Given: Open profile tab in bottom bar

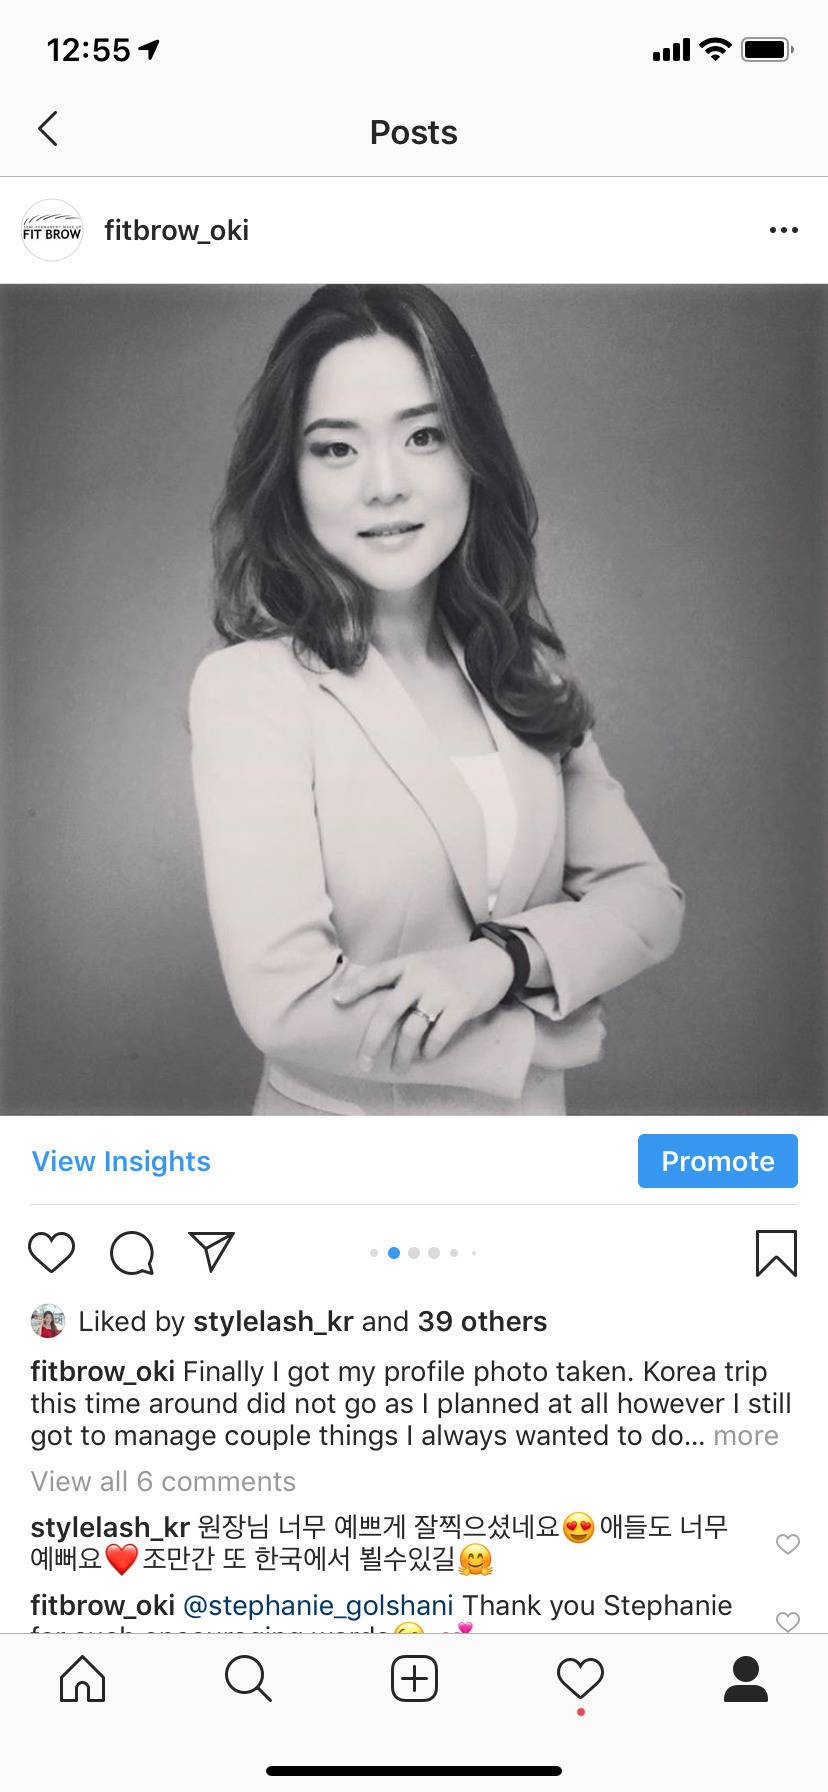Looking at the screenshot, I should pos(745,1679).
